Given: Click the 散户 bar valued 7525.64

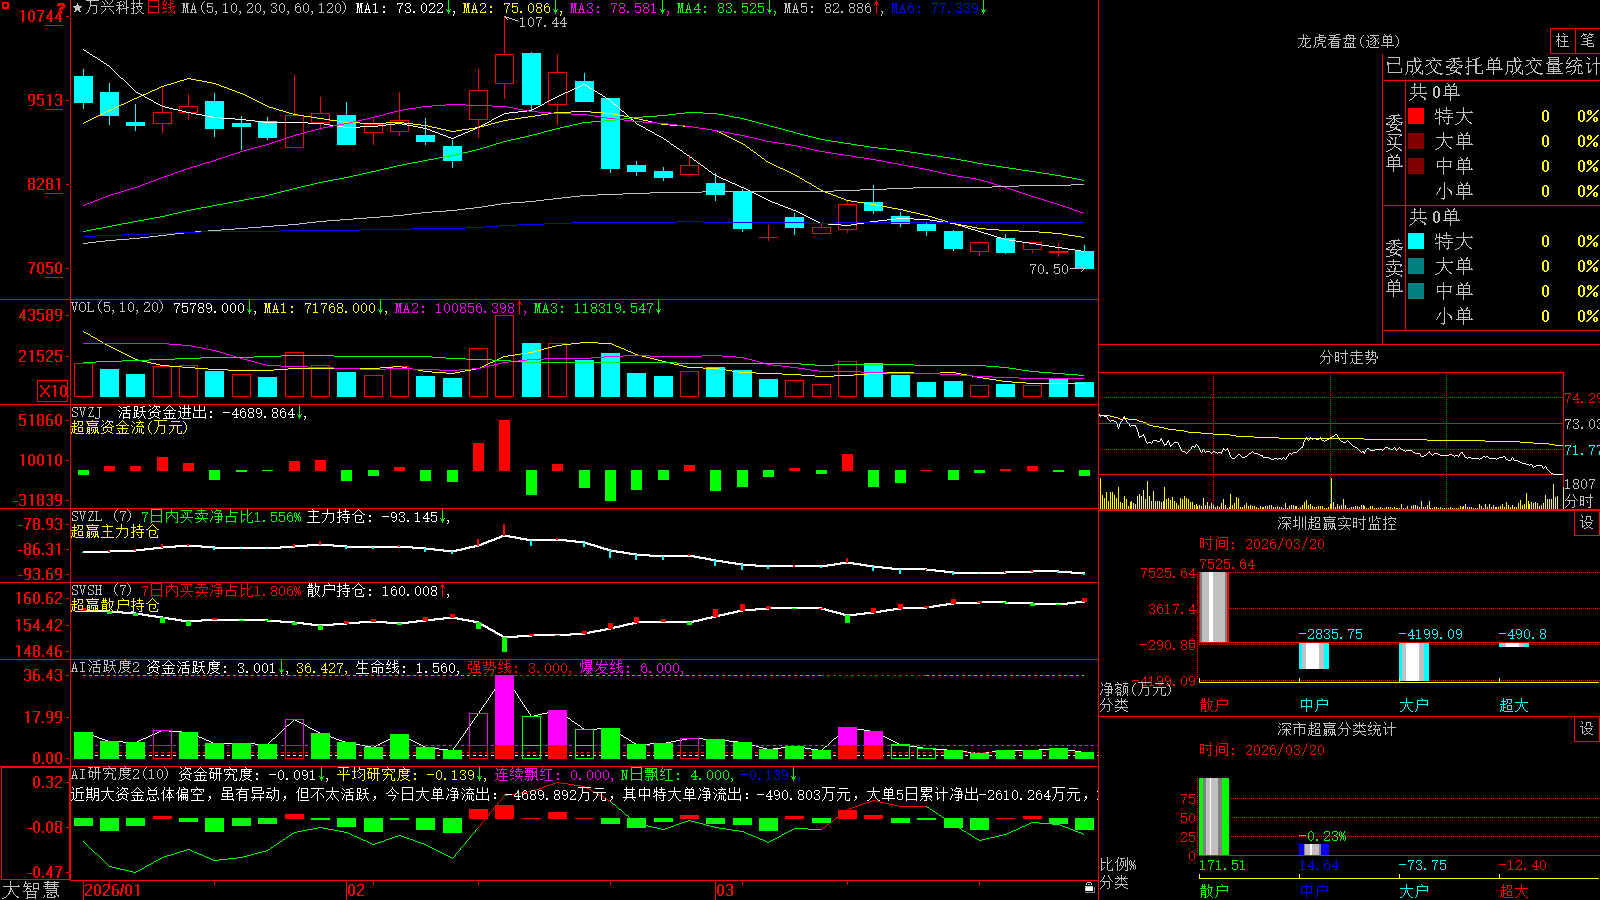Looking at the screenshot, I should pyautogui.click(x=1213, y=607).
